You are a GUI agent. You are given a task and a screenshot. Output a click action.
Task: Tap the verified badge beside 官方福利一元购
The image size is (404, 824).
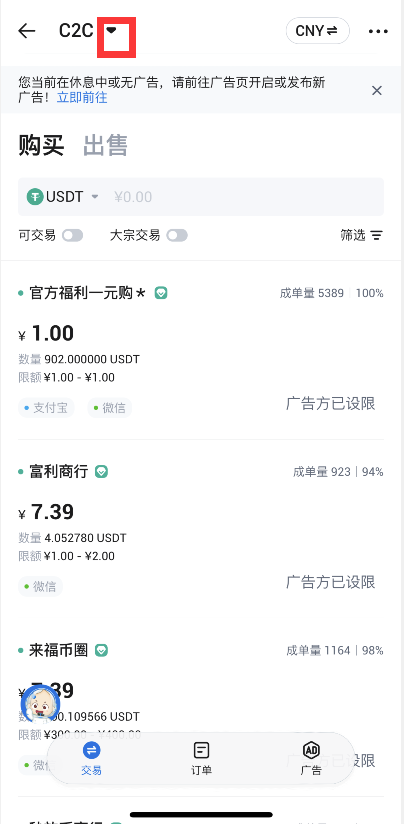[161, 293]
